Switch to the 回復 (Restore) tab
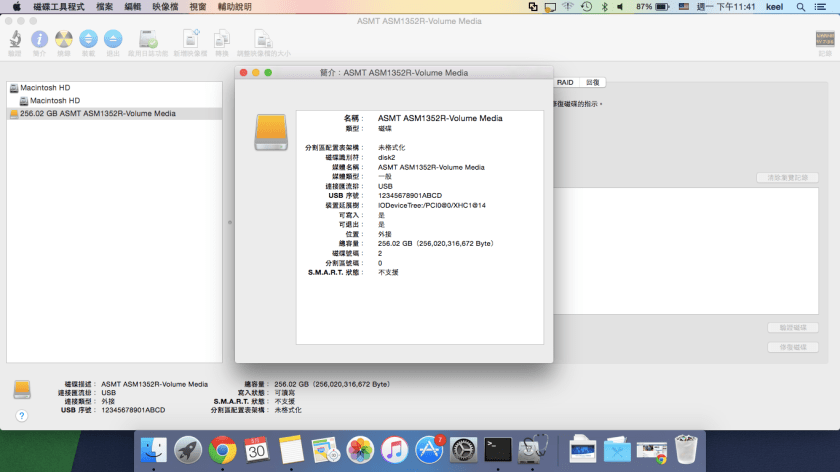This screenshot has width=840, height=472. point(593,82)
